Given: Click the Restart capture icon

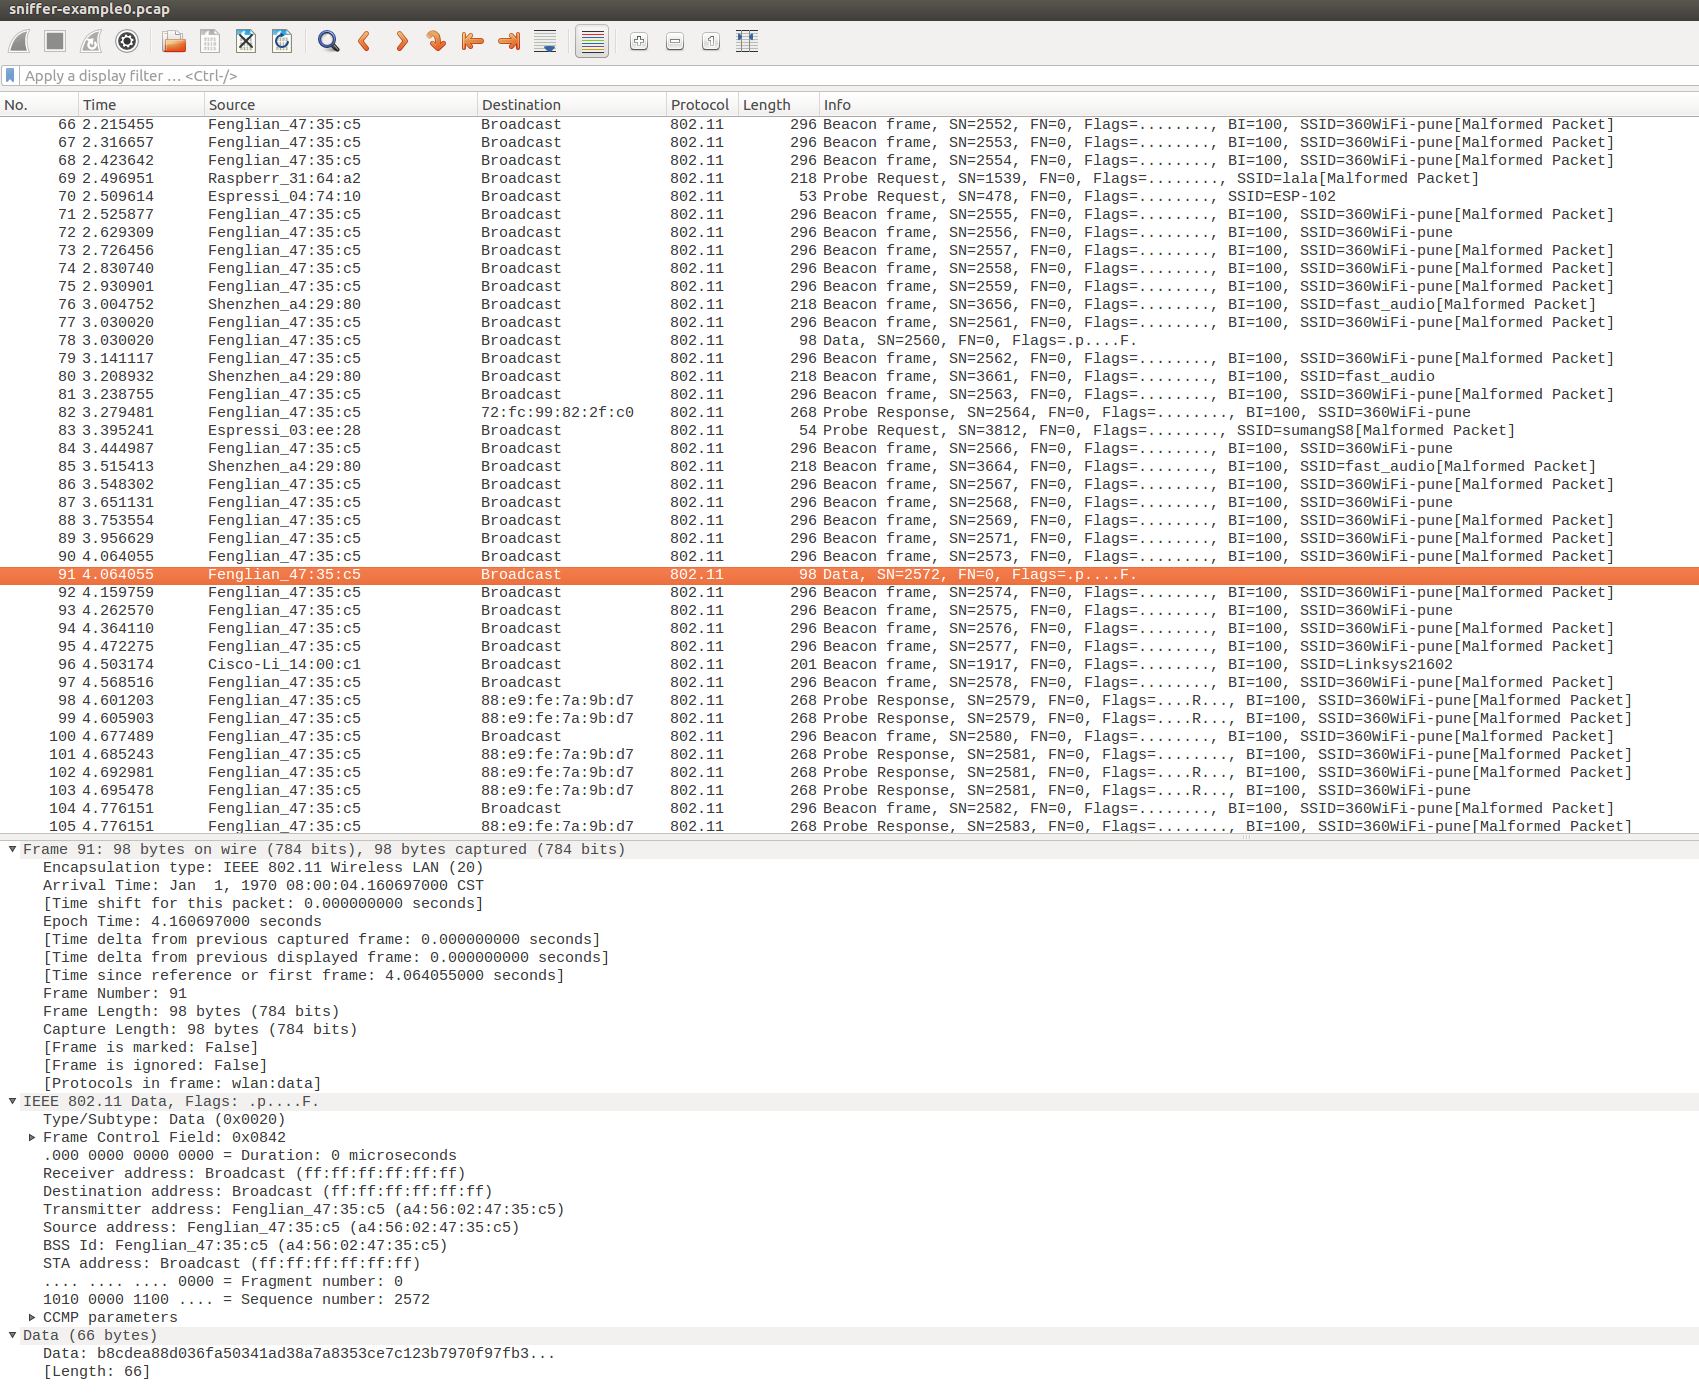Looking at the screenshot, I should click(91, 41).
